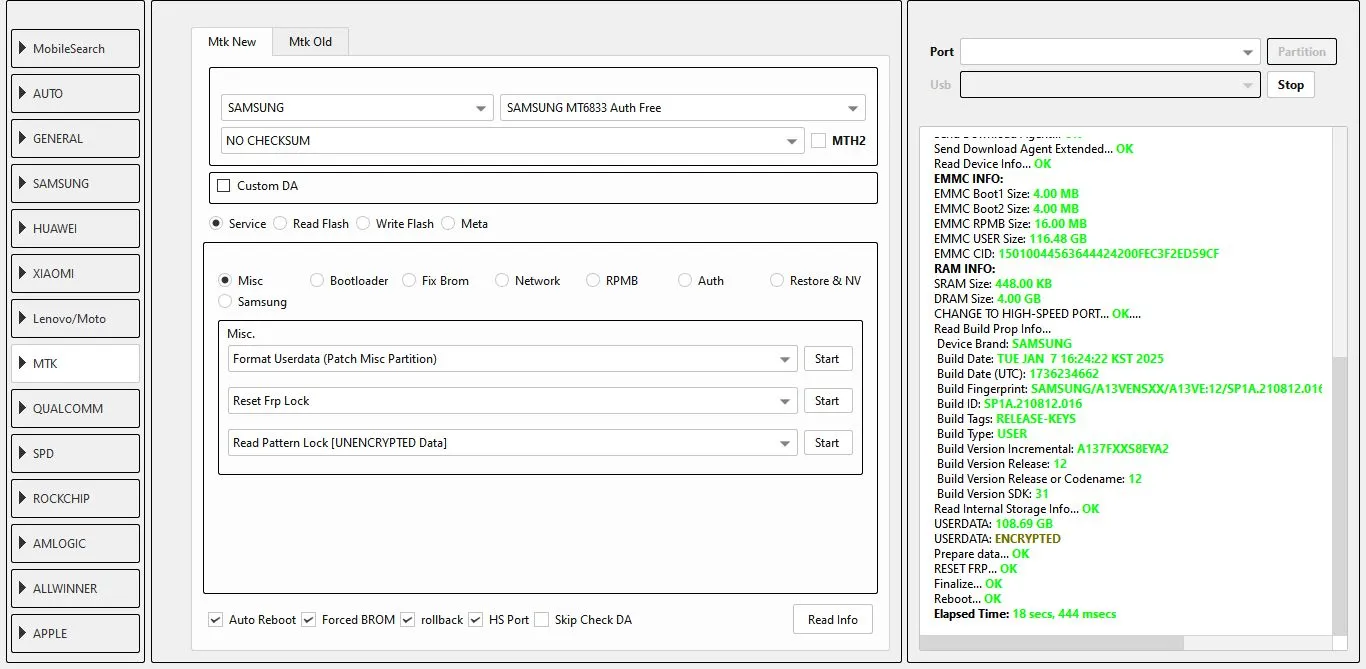Switch to the Mtk Old tab
The width and height of the screenshot is (1366, 669).
(x=310, y=41)
